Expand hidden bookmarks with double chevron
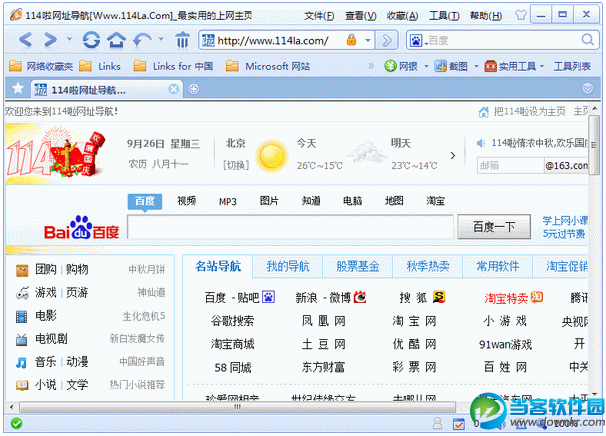Viewport: 606px width, 436px height. pos(371,66)
